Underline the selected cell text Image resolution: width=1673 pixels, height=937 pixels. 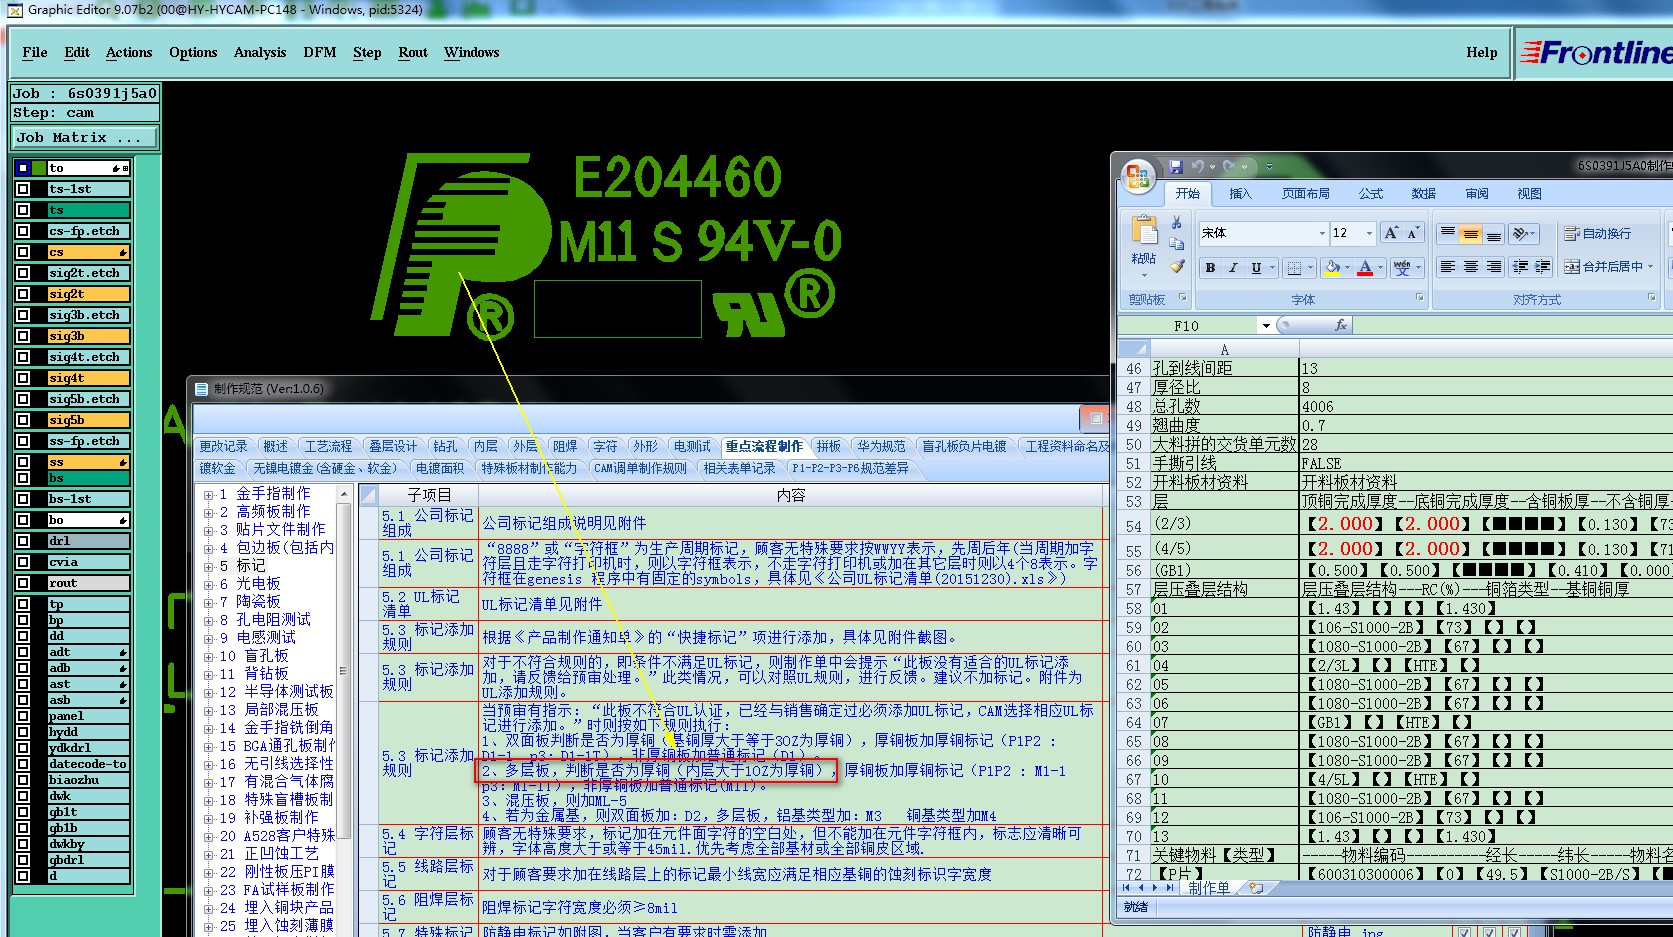pyautogui.click(x=1256, y=268)
